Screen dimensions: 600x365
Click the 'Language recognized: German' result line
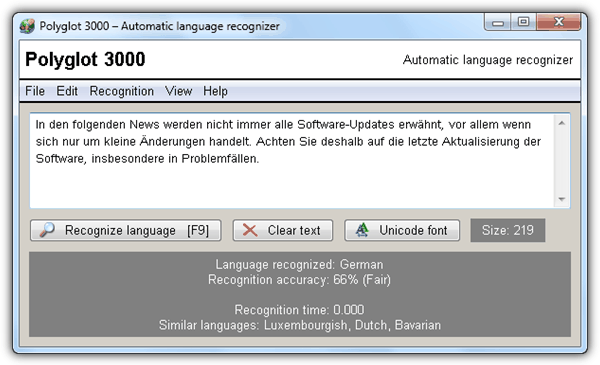299,264
